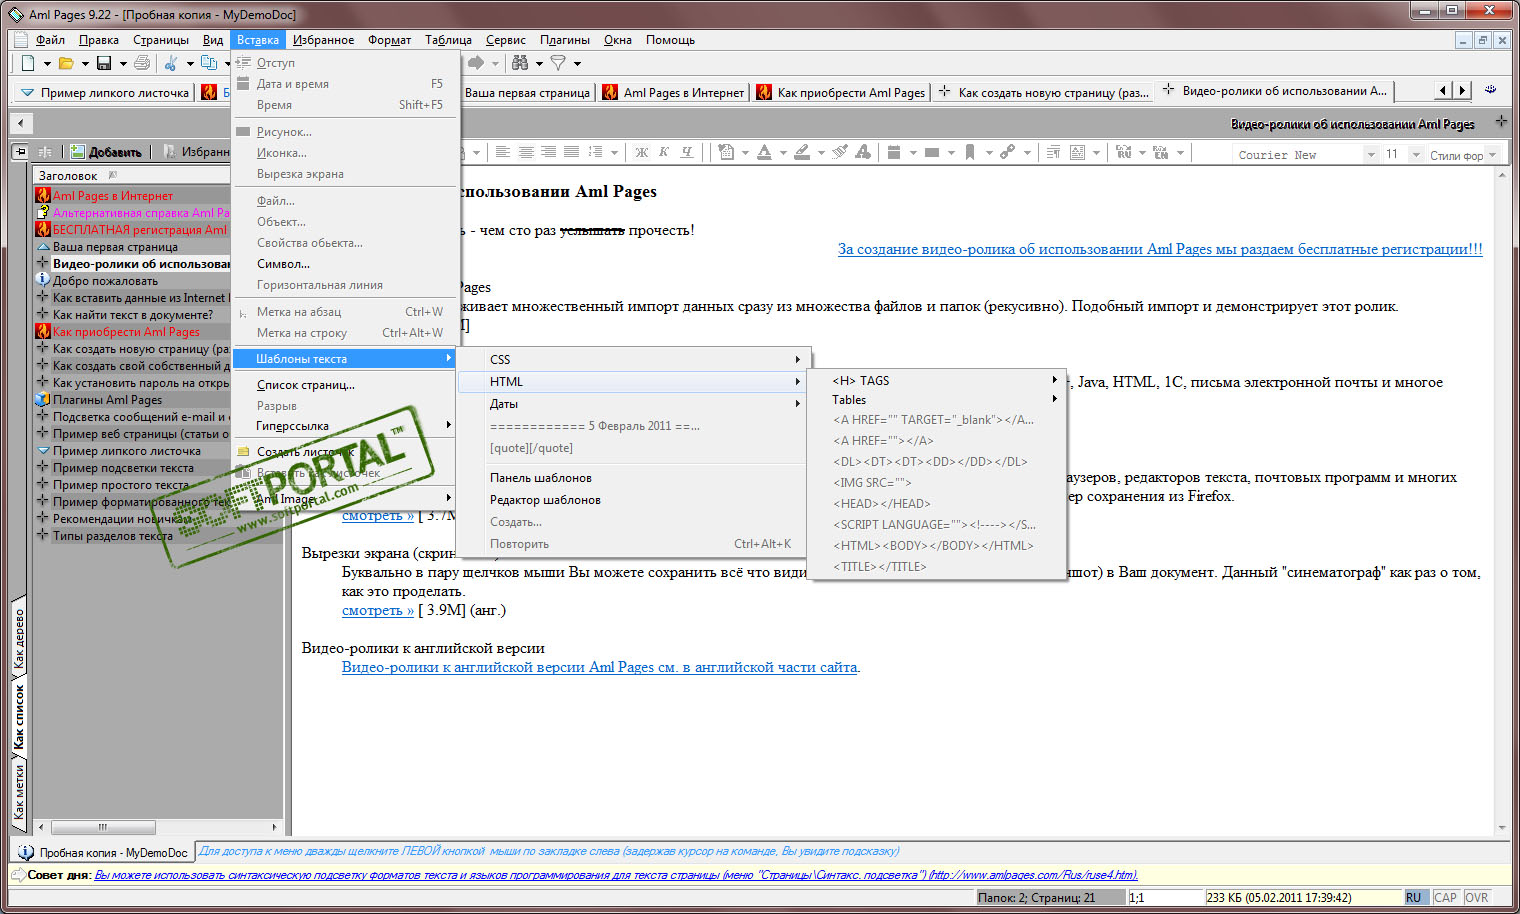Click the Добавить button

click(106, 152)
